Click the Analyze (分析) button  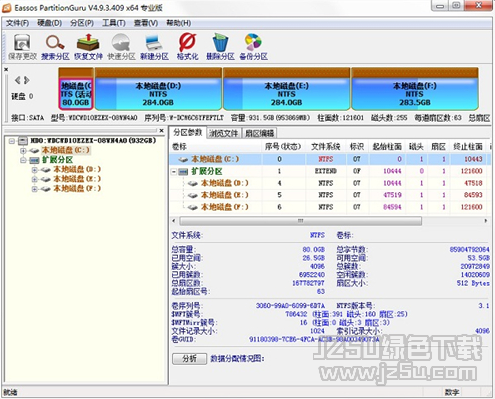(189, 359)
